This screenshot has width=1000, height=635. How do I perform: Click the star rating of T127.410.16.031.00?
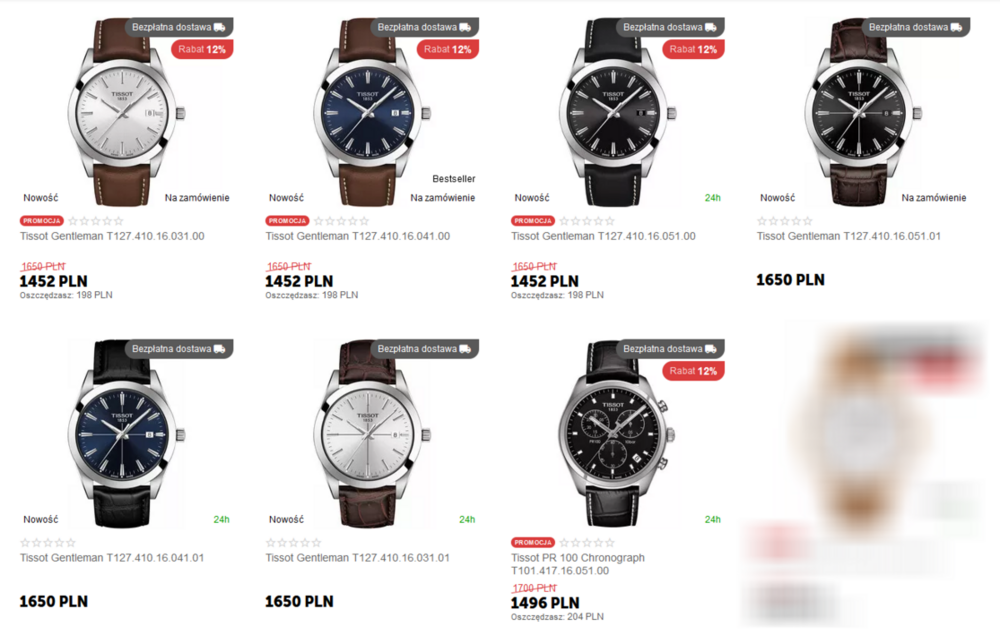[96, 221]
